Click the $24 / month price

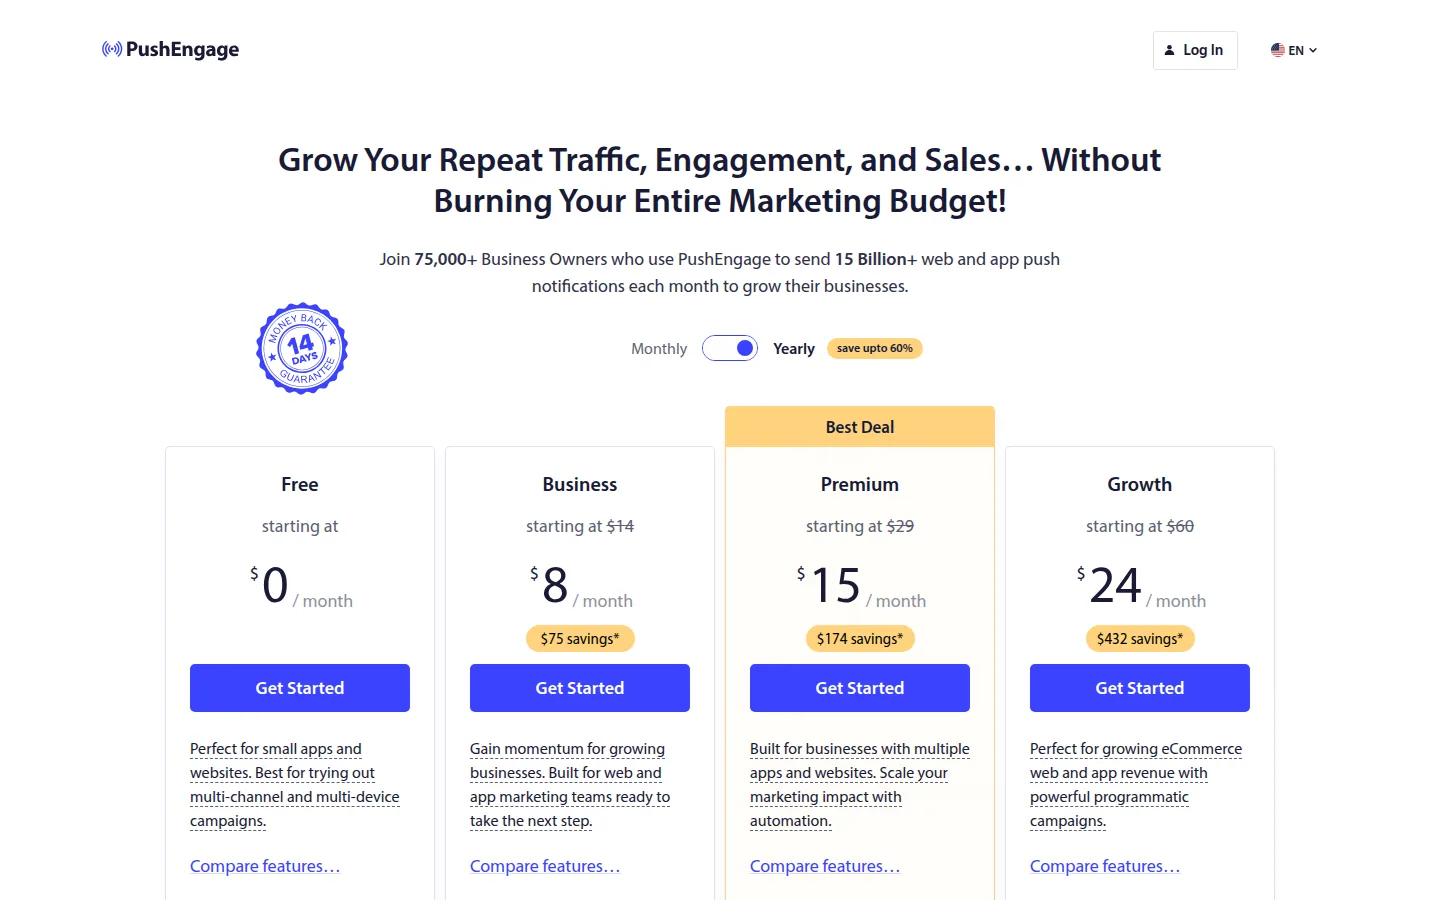click(1141, 587)
